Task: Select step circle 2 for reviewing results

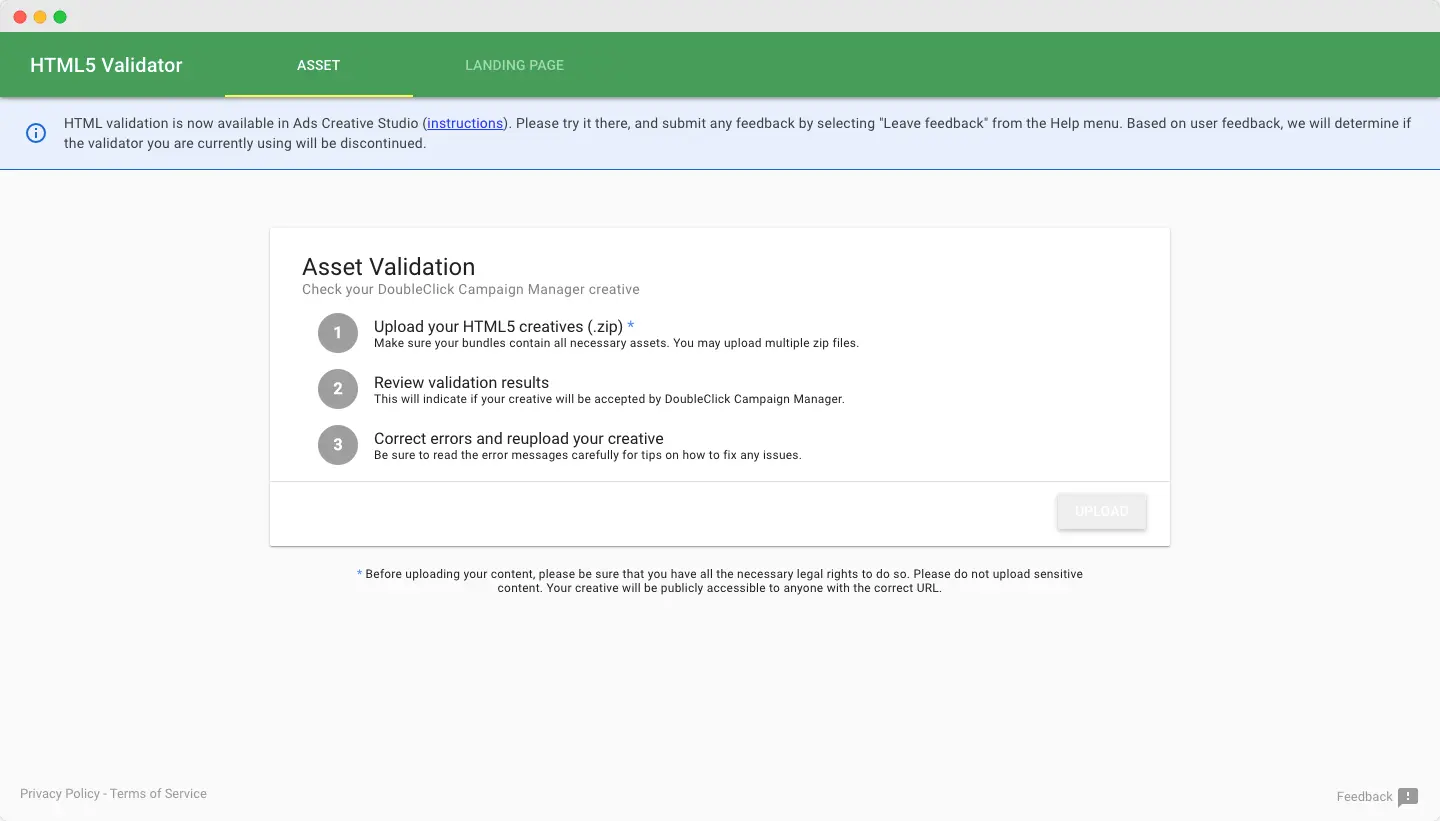Action: tap(337, 388)
